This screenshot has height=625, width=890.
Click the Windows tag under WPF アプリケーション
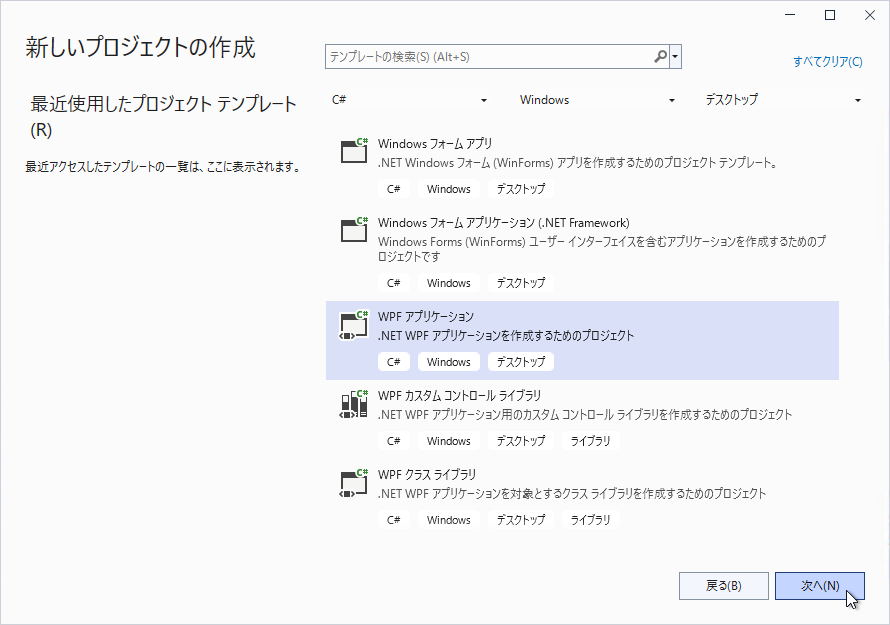[448, 362]
